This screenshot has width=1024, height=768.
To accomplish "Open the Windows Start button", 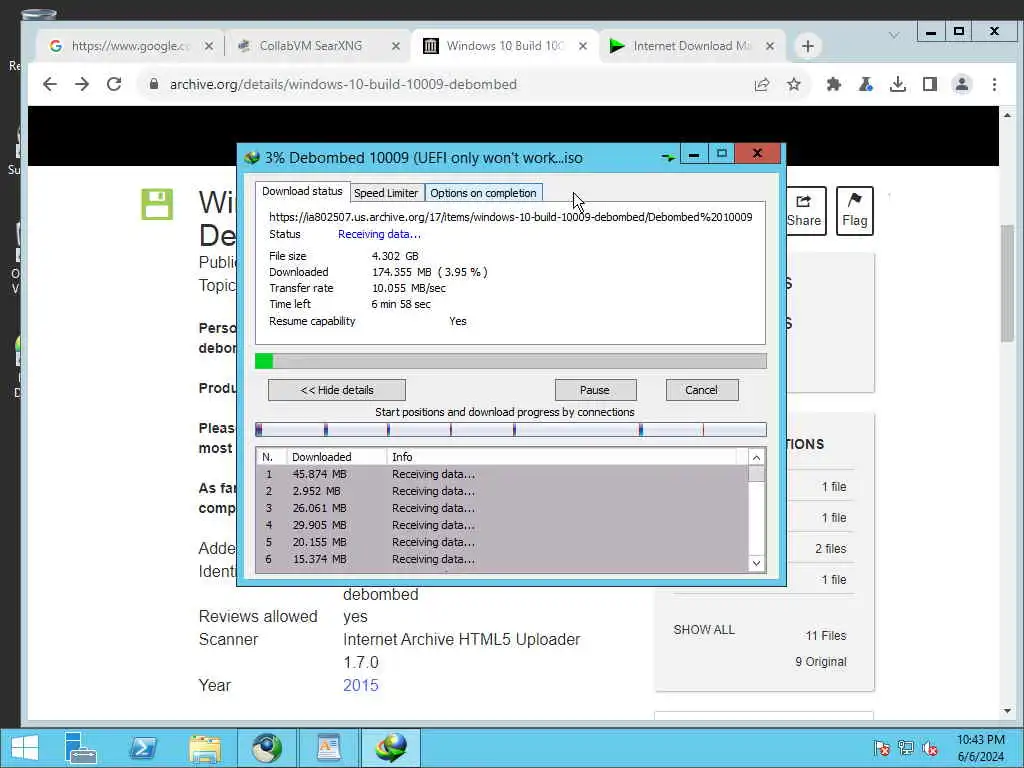I will pyautogui.click(x=25, y=748).
